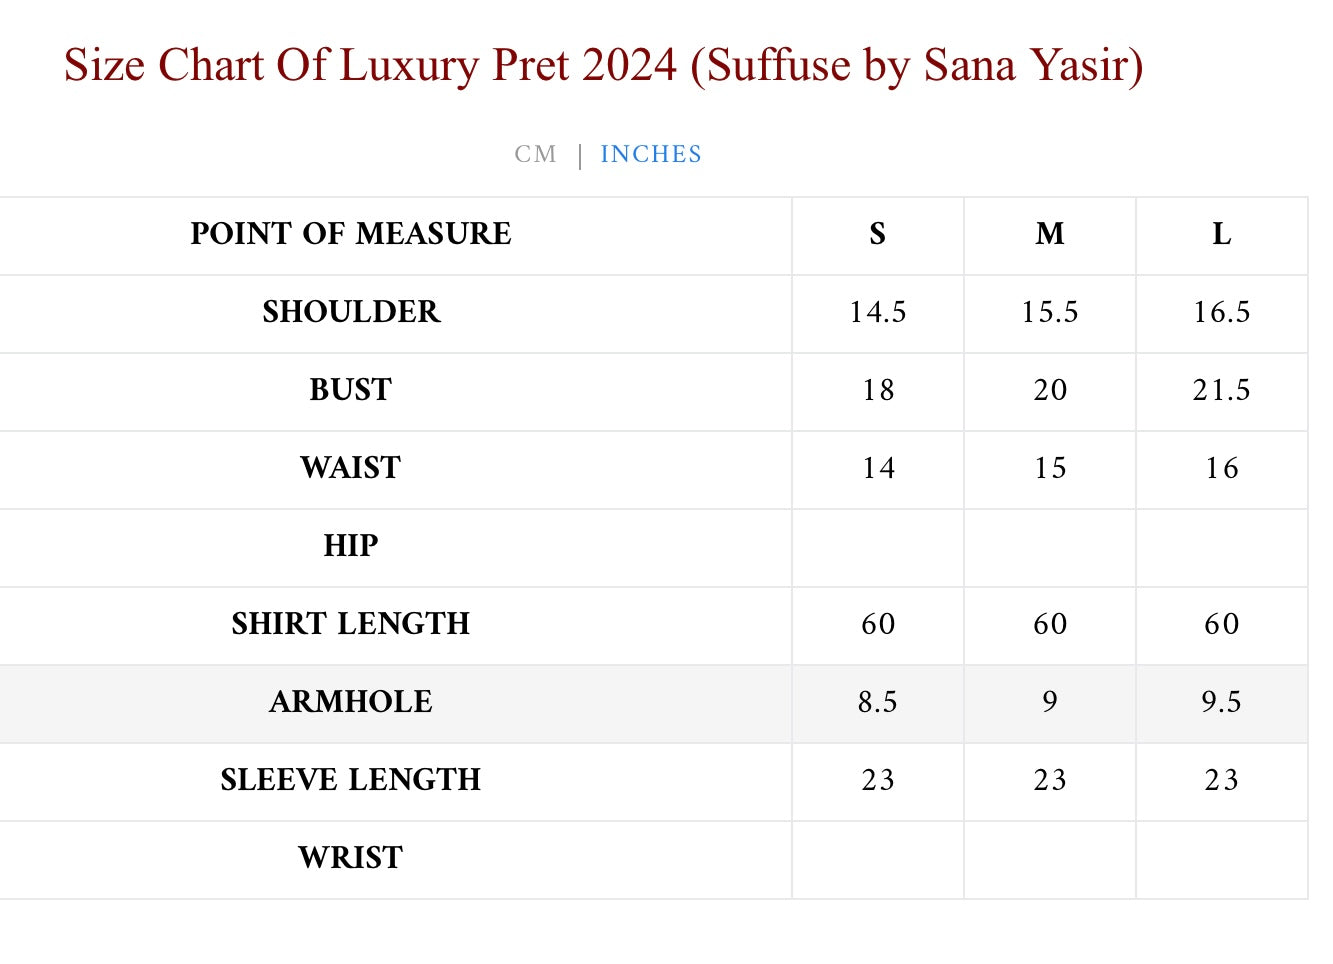Select bust value 21.5 for size L
This screenshot has height=964, width=1333.
[x=1221, y=390]
